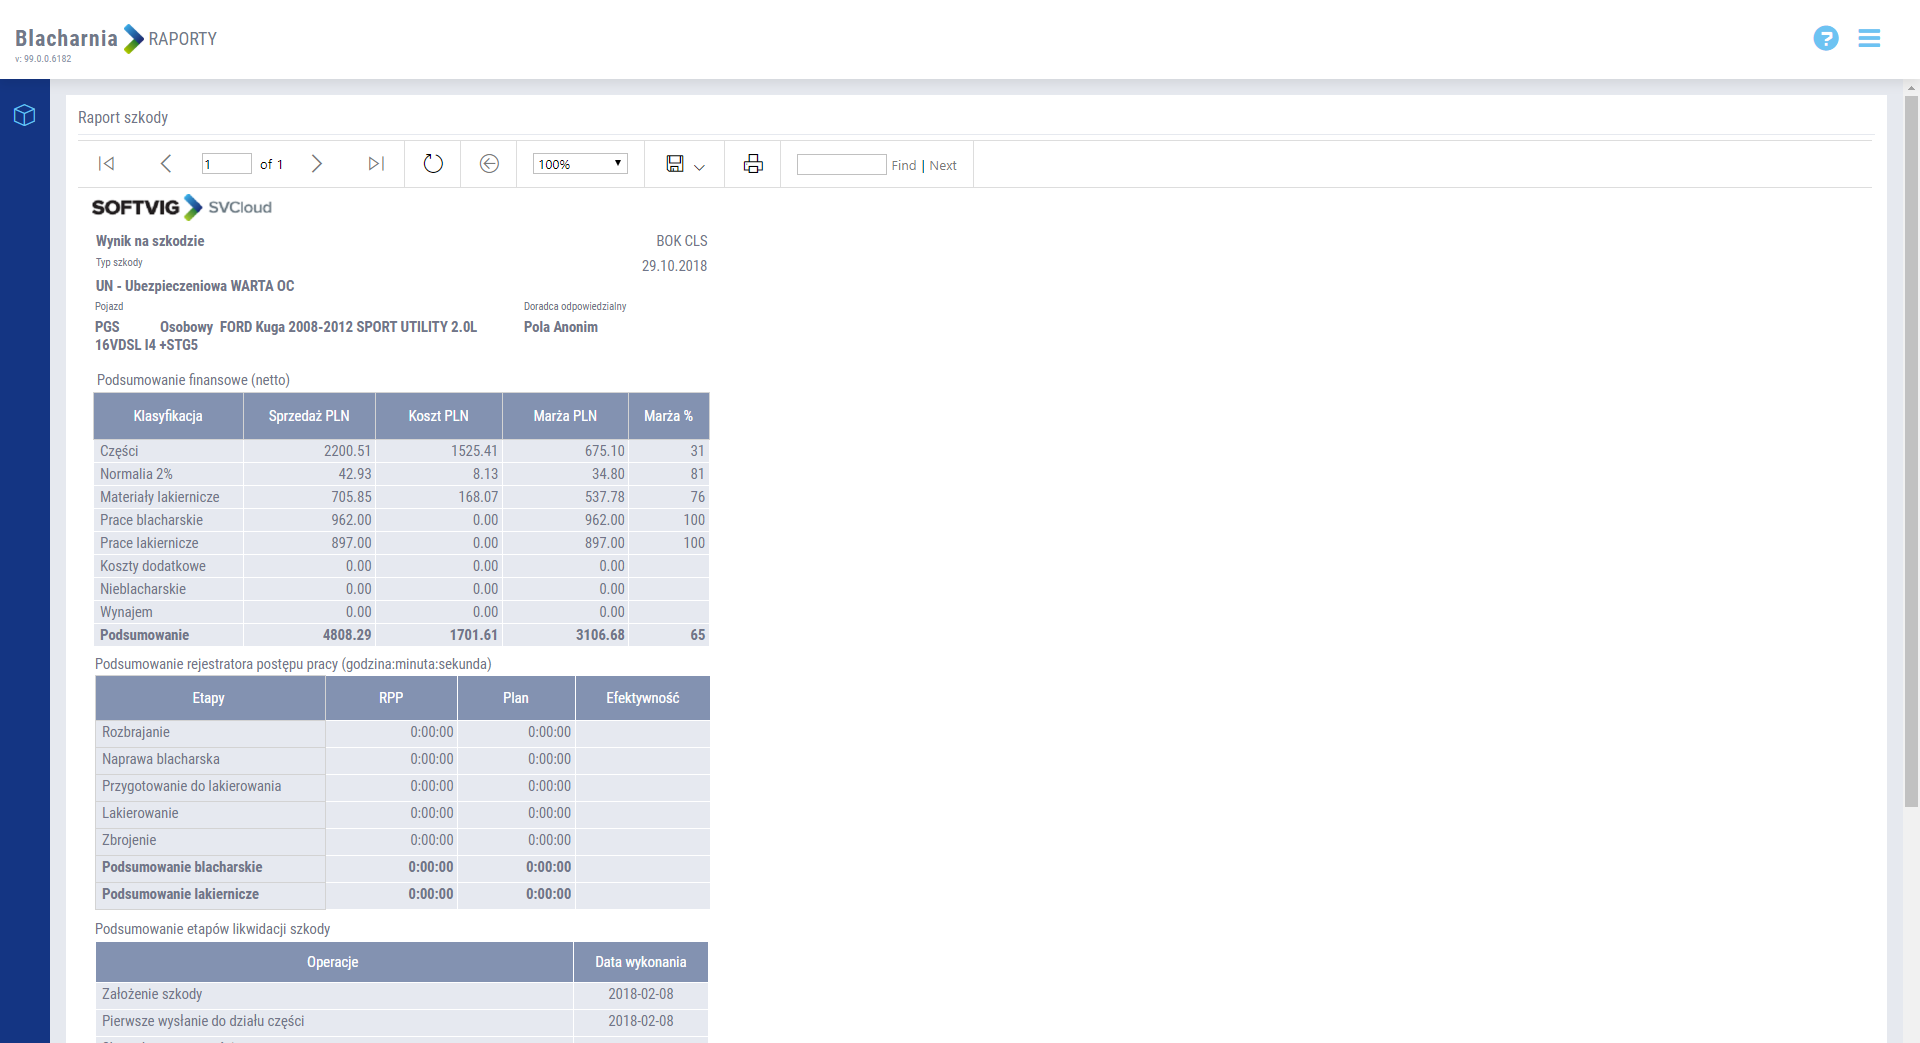1920x1043 pixels.
Task: Print the damage report
Action: (753, 164)
